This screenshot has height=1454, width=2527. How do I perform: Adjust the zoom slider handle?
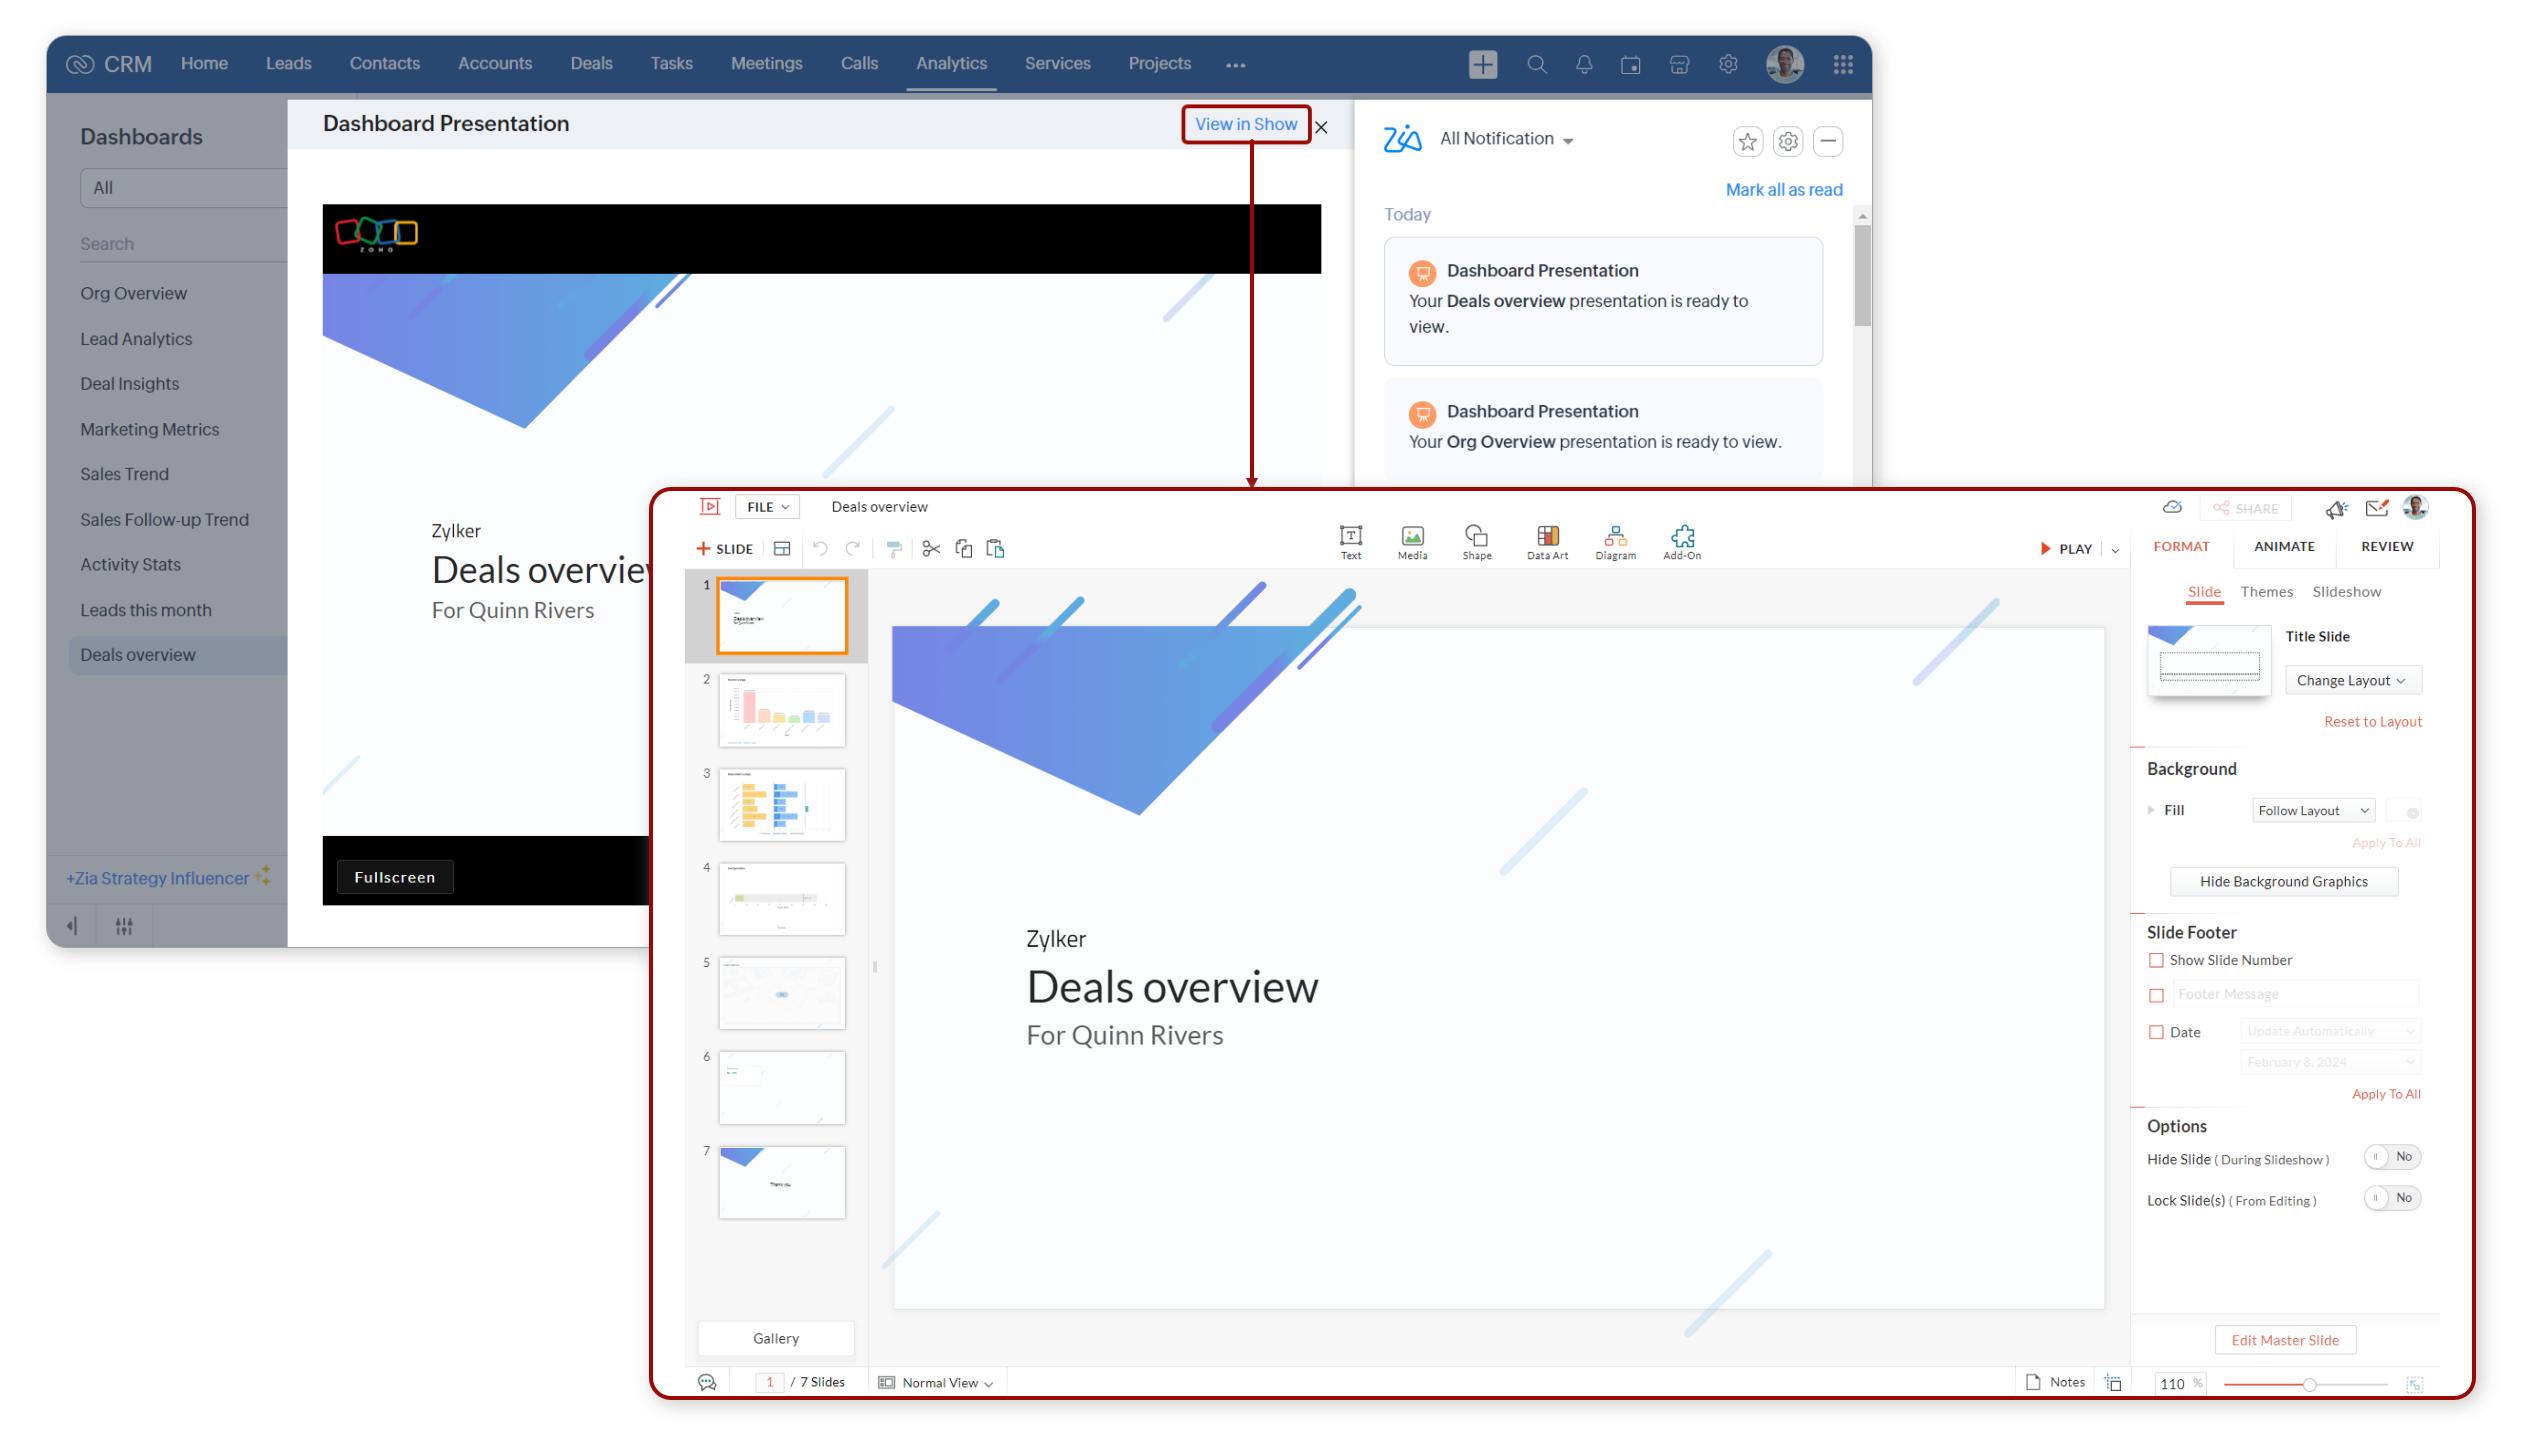click(x=2308, y=1384)
